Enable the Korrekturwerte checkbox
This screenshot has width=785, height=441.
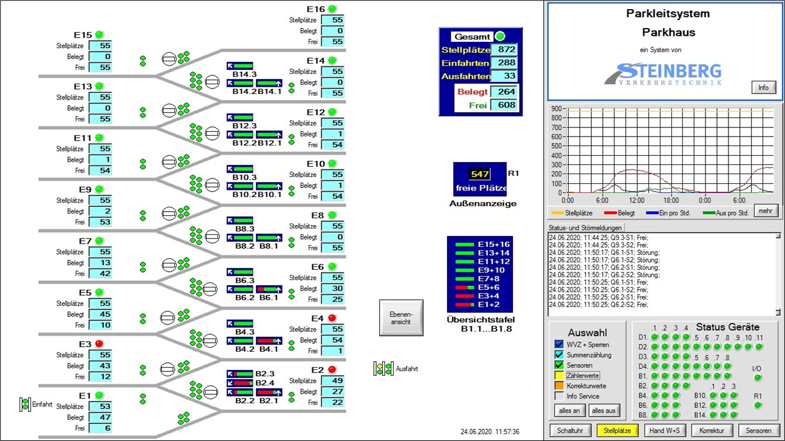point(559,385)
